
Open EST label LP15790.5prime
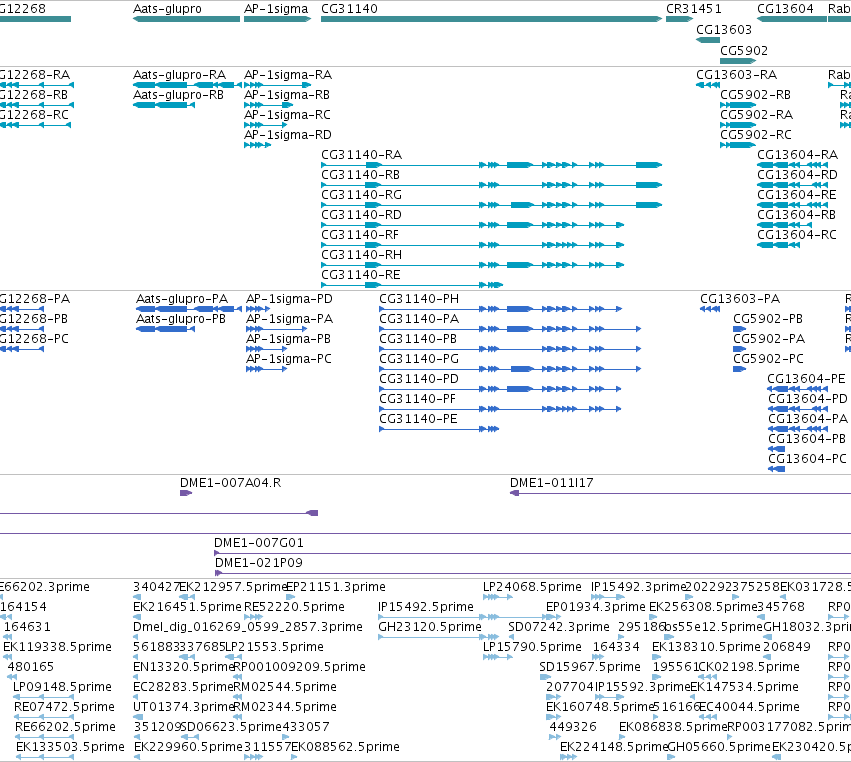[x=532, y=647]
